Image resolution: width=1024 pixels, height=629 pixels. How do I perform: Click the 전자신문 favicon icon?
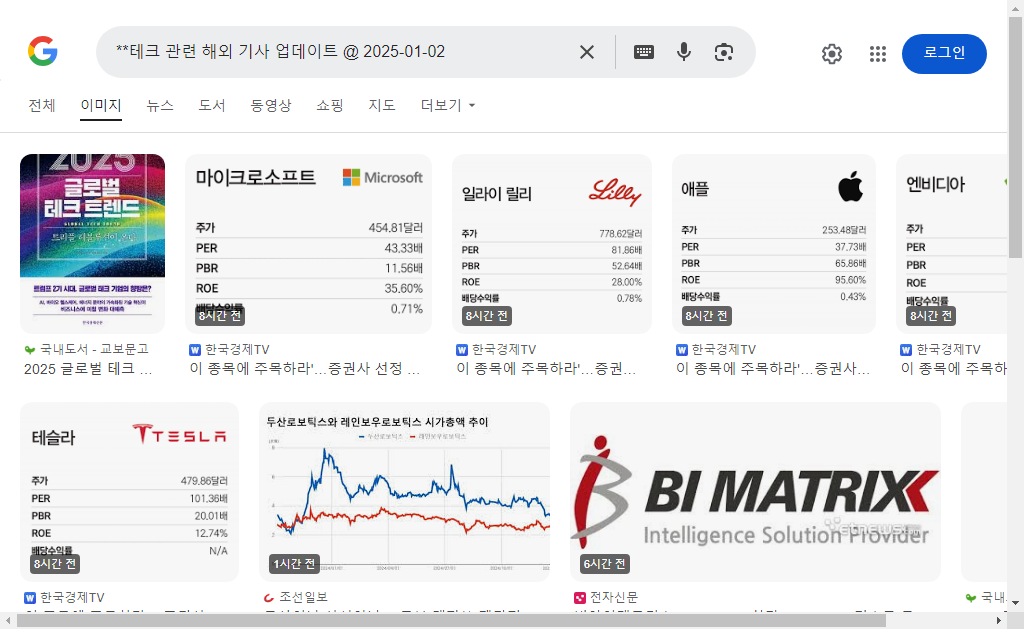(x=579, y=598)
